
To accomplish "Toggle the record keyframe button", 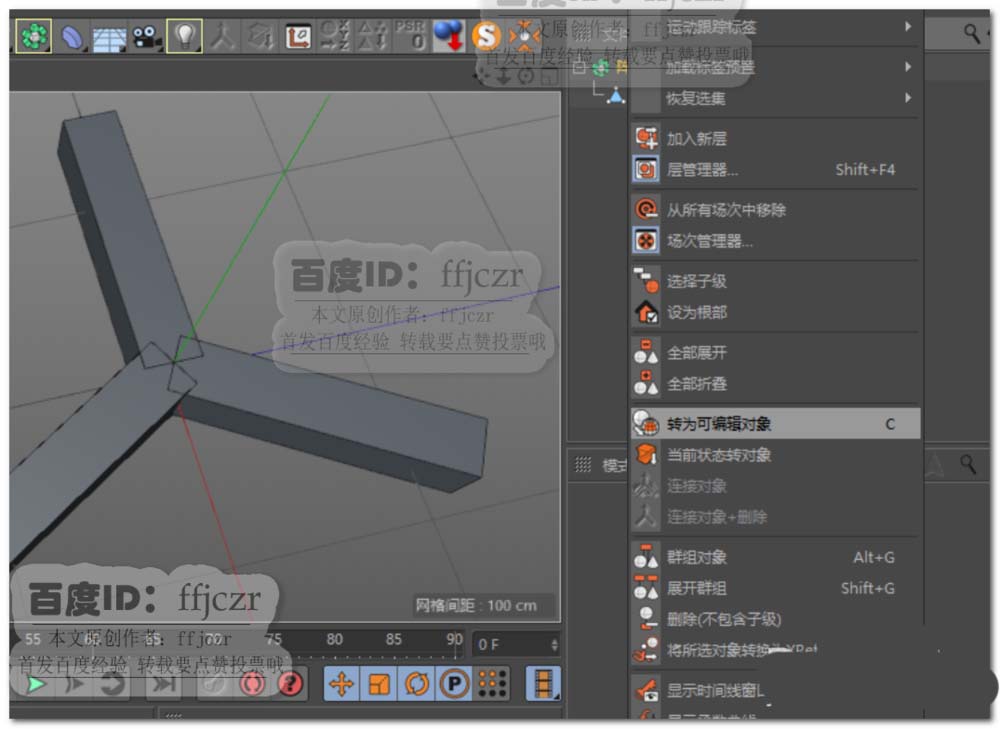I will [x=253, y=684].
